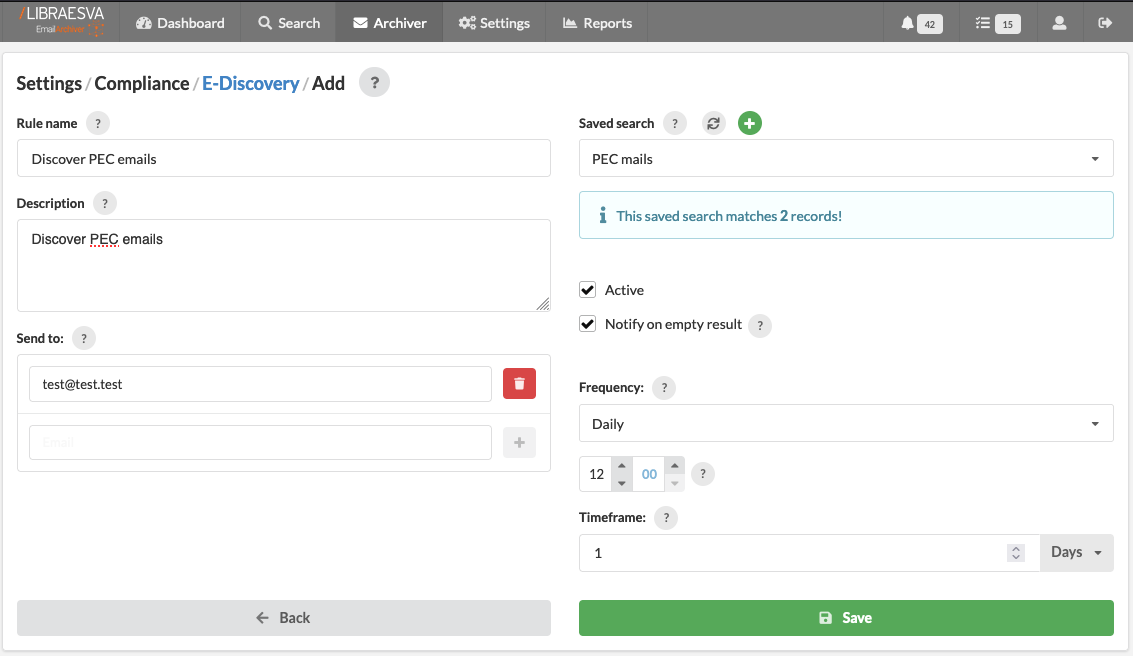This screenshot has height=656, width=1133.
Task: Delete the test@test.test recipient
Action: tap(520, 384)
